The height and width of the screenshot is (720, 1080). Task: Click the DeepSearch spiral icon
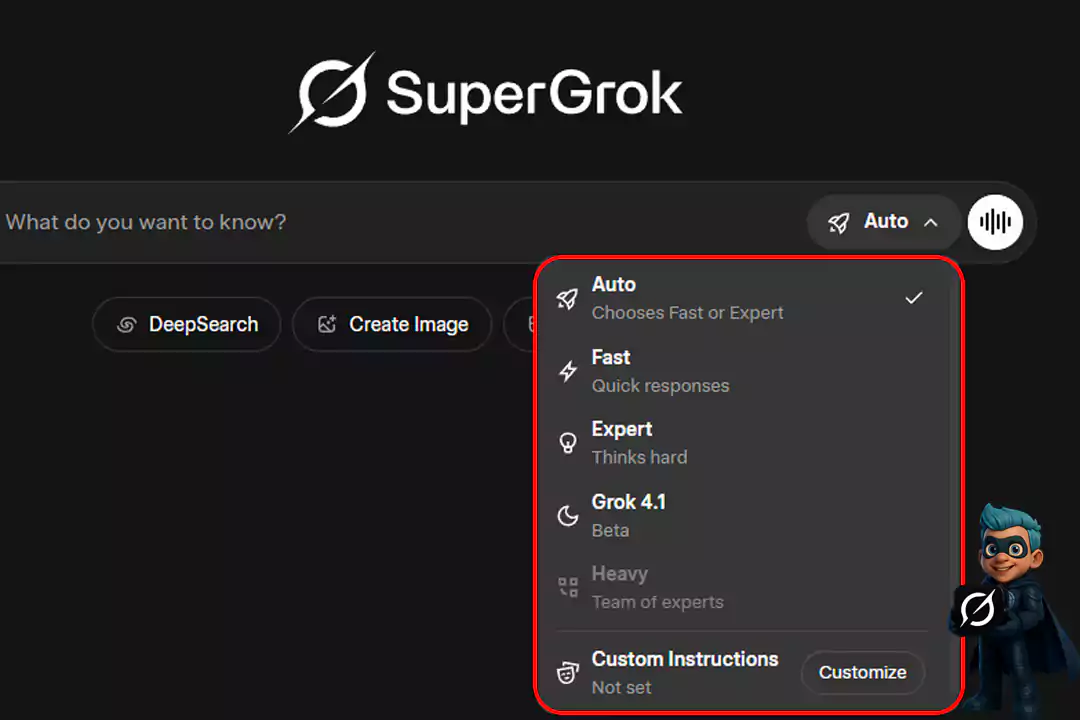point(127,324)
